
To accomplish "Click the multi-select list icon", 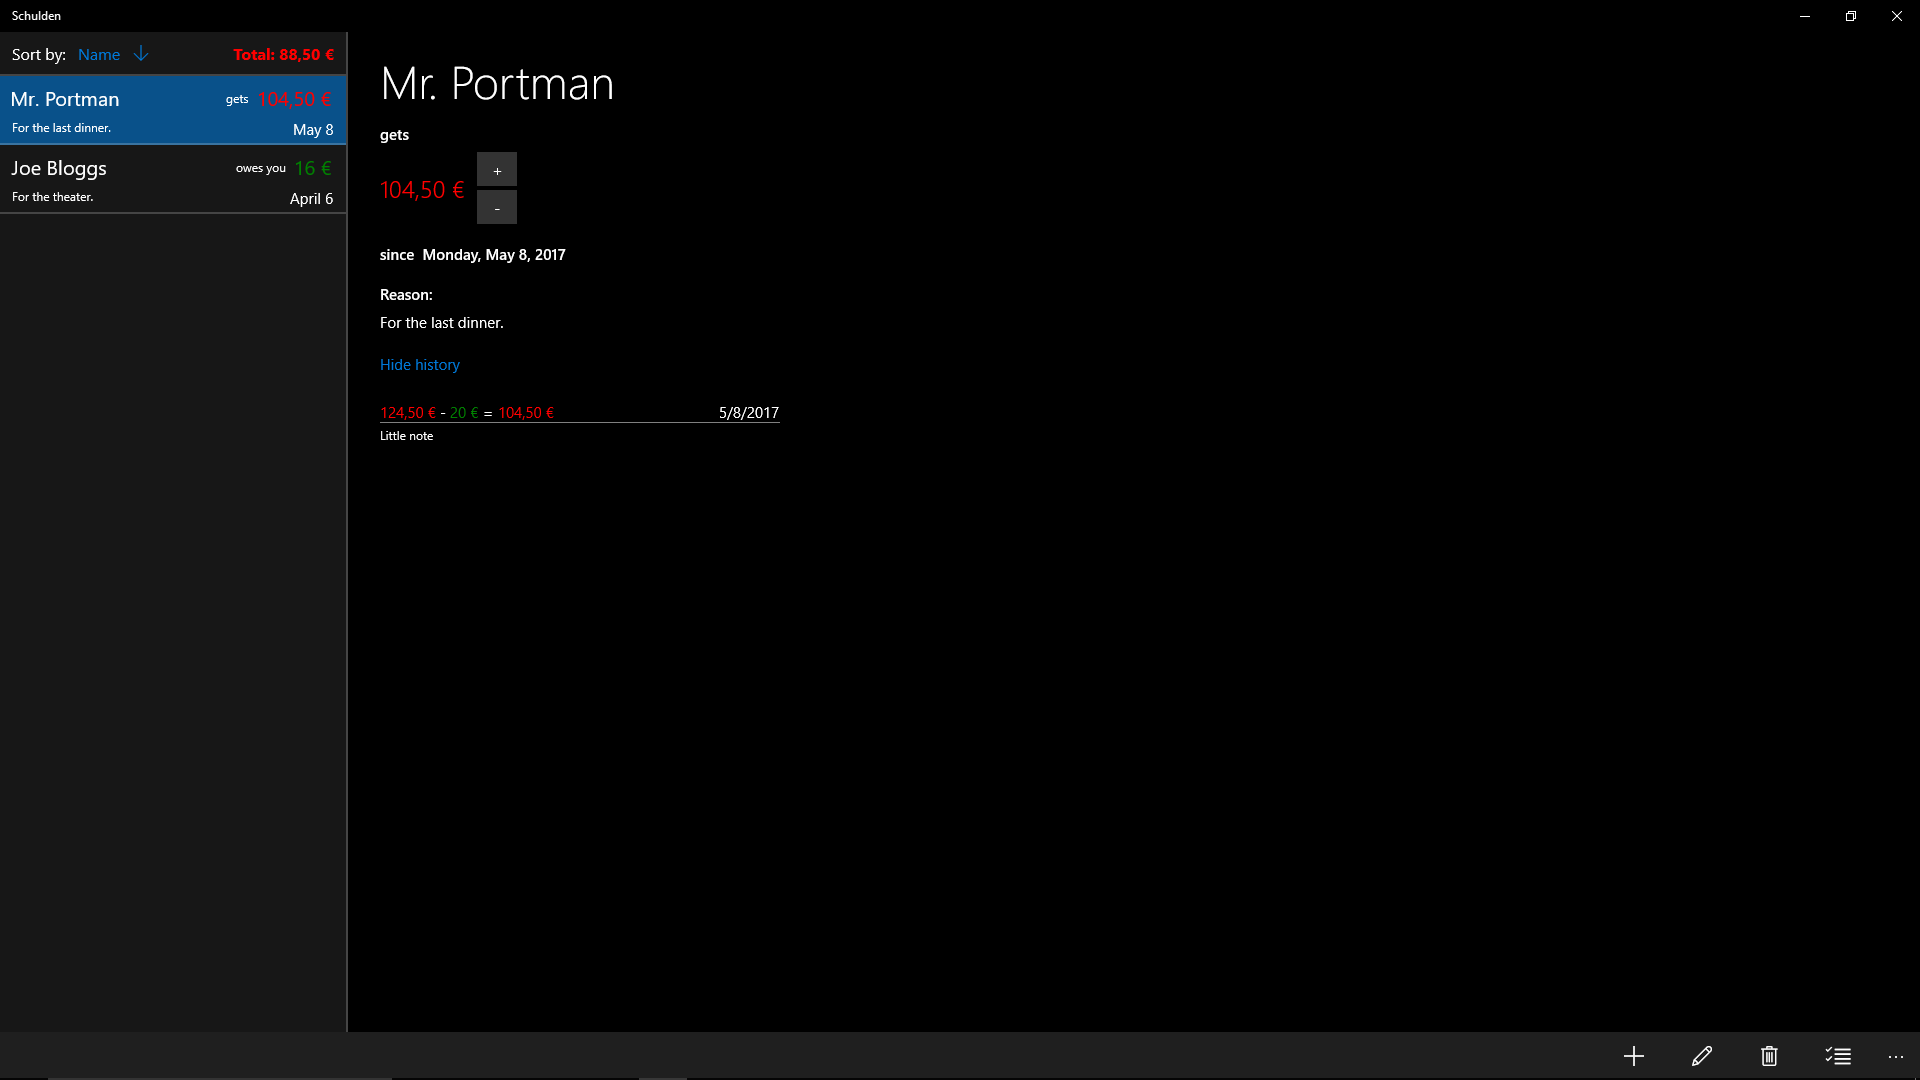I will tap(1837, 1056).
